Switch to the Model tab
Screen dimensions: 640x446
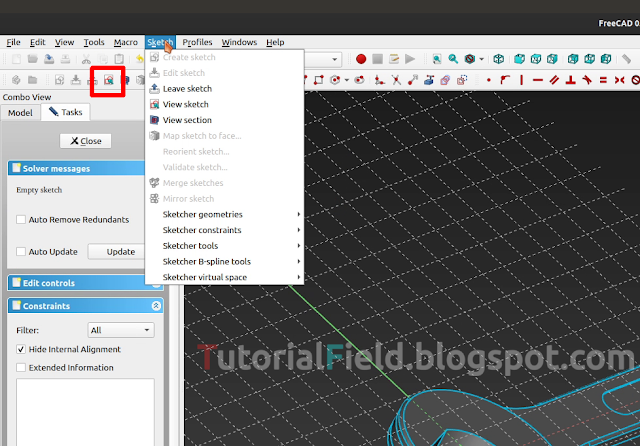click(20, 113)
